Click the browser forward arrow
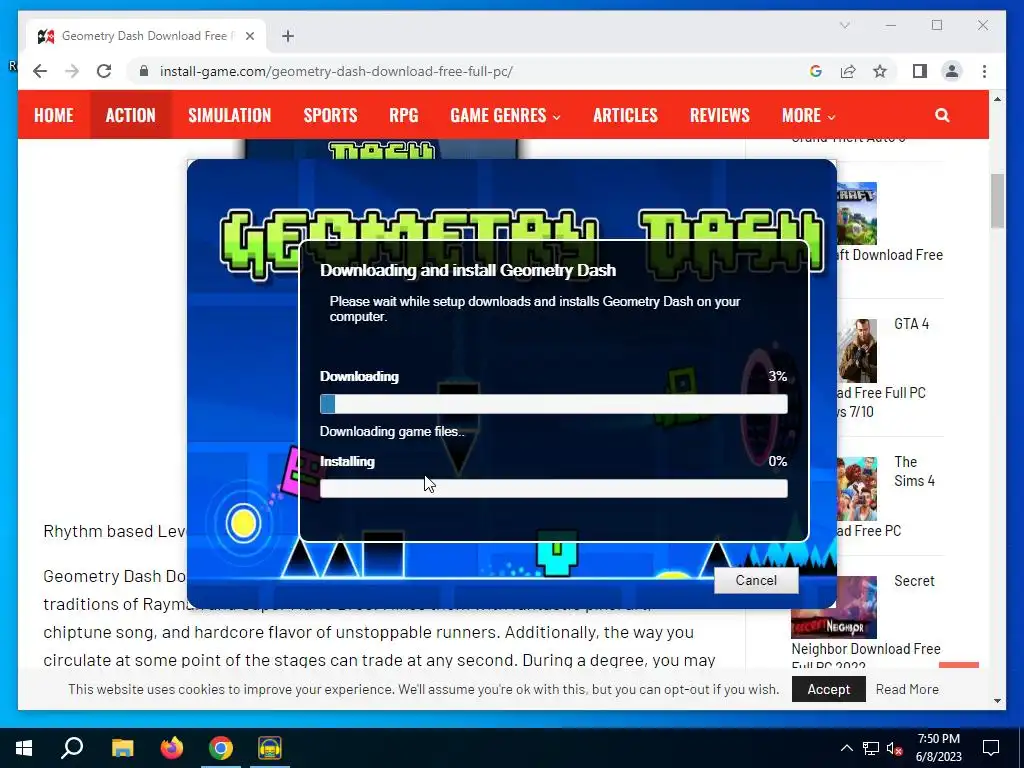 click(72, 71)
